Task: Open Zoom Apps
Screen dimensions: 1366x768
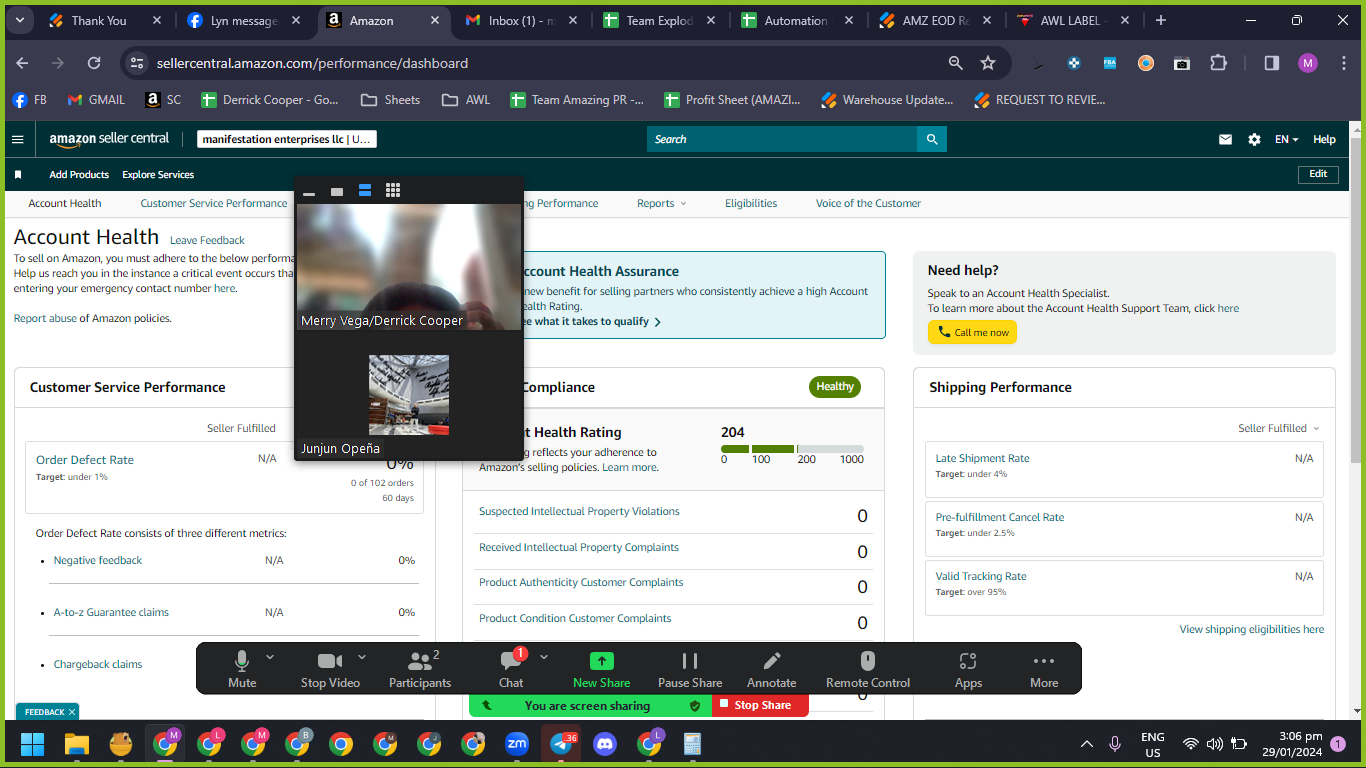Action: coord(968,669)
